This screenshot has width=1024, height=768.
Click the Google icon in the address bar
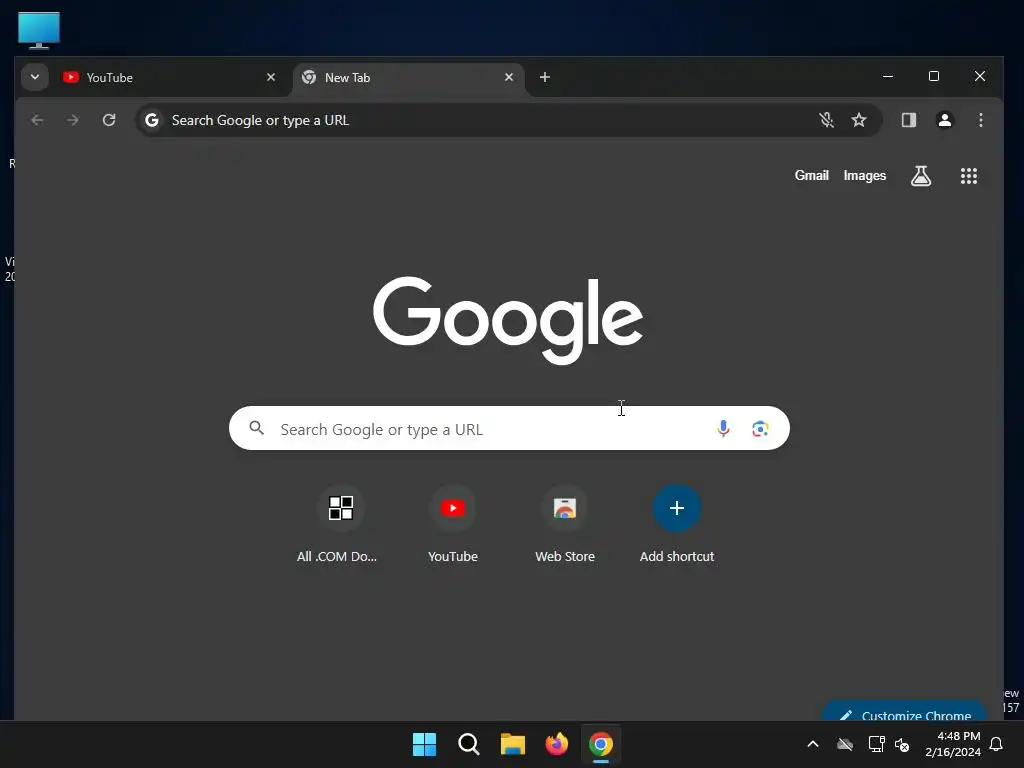(x=152, y=120)
